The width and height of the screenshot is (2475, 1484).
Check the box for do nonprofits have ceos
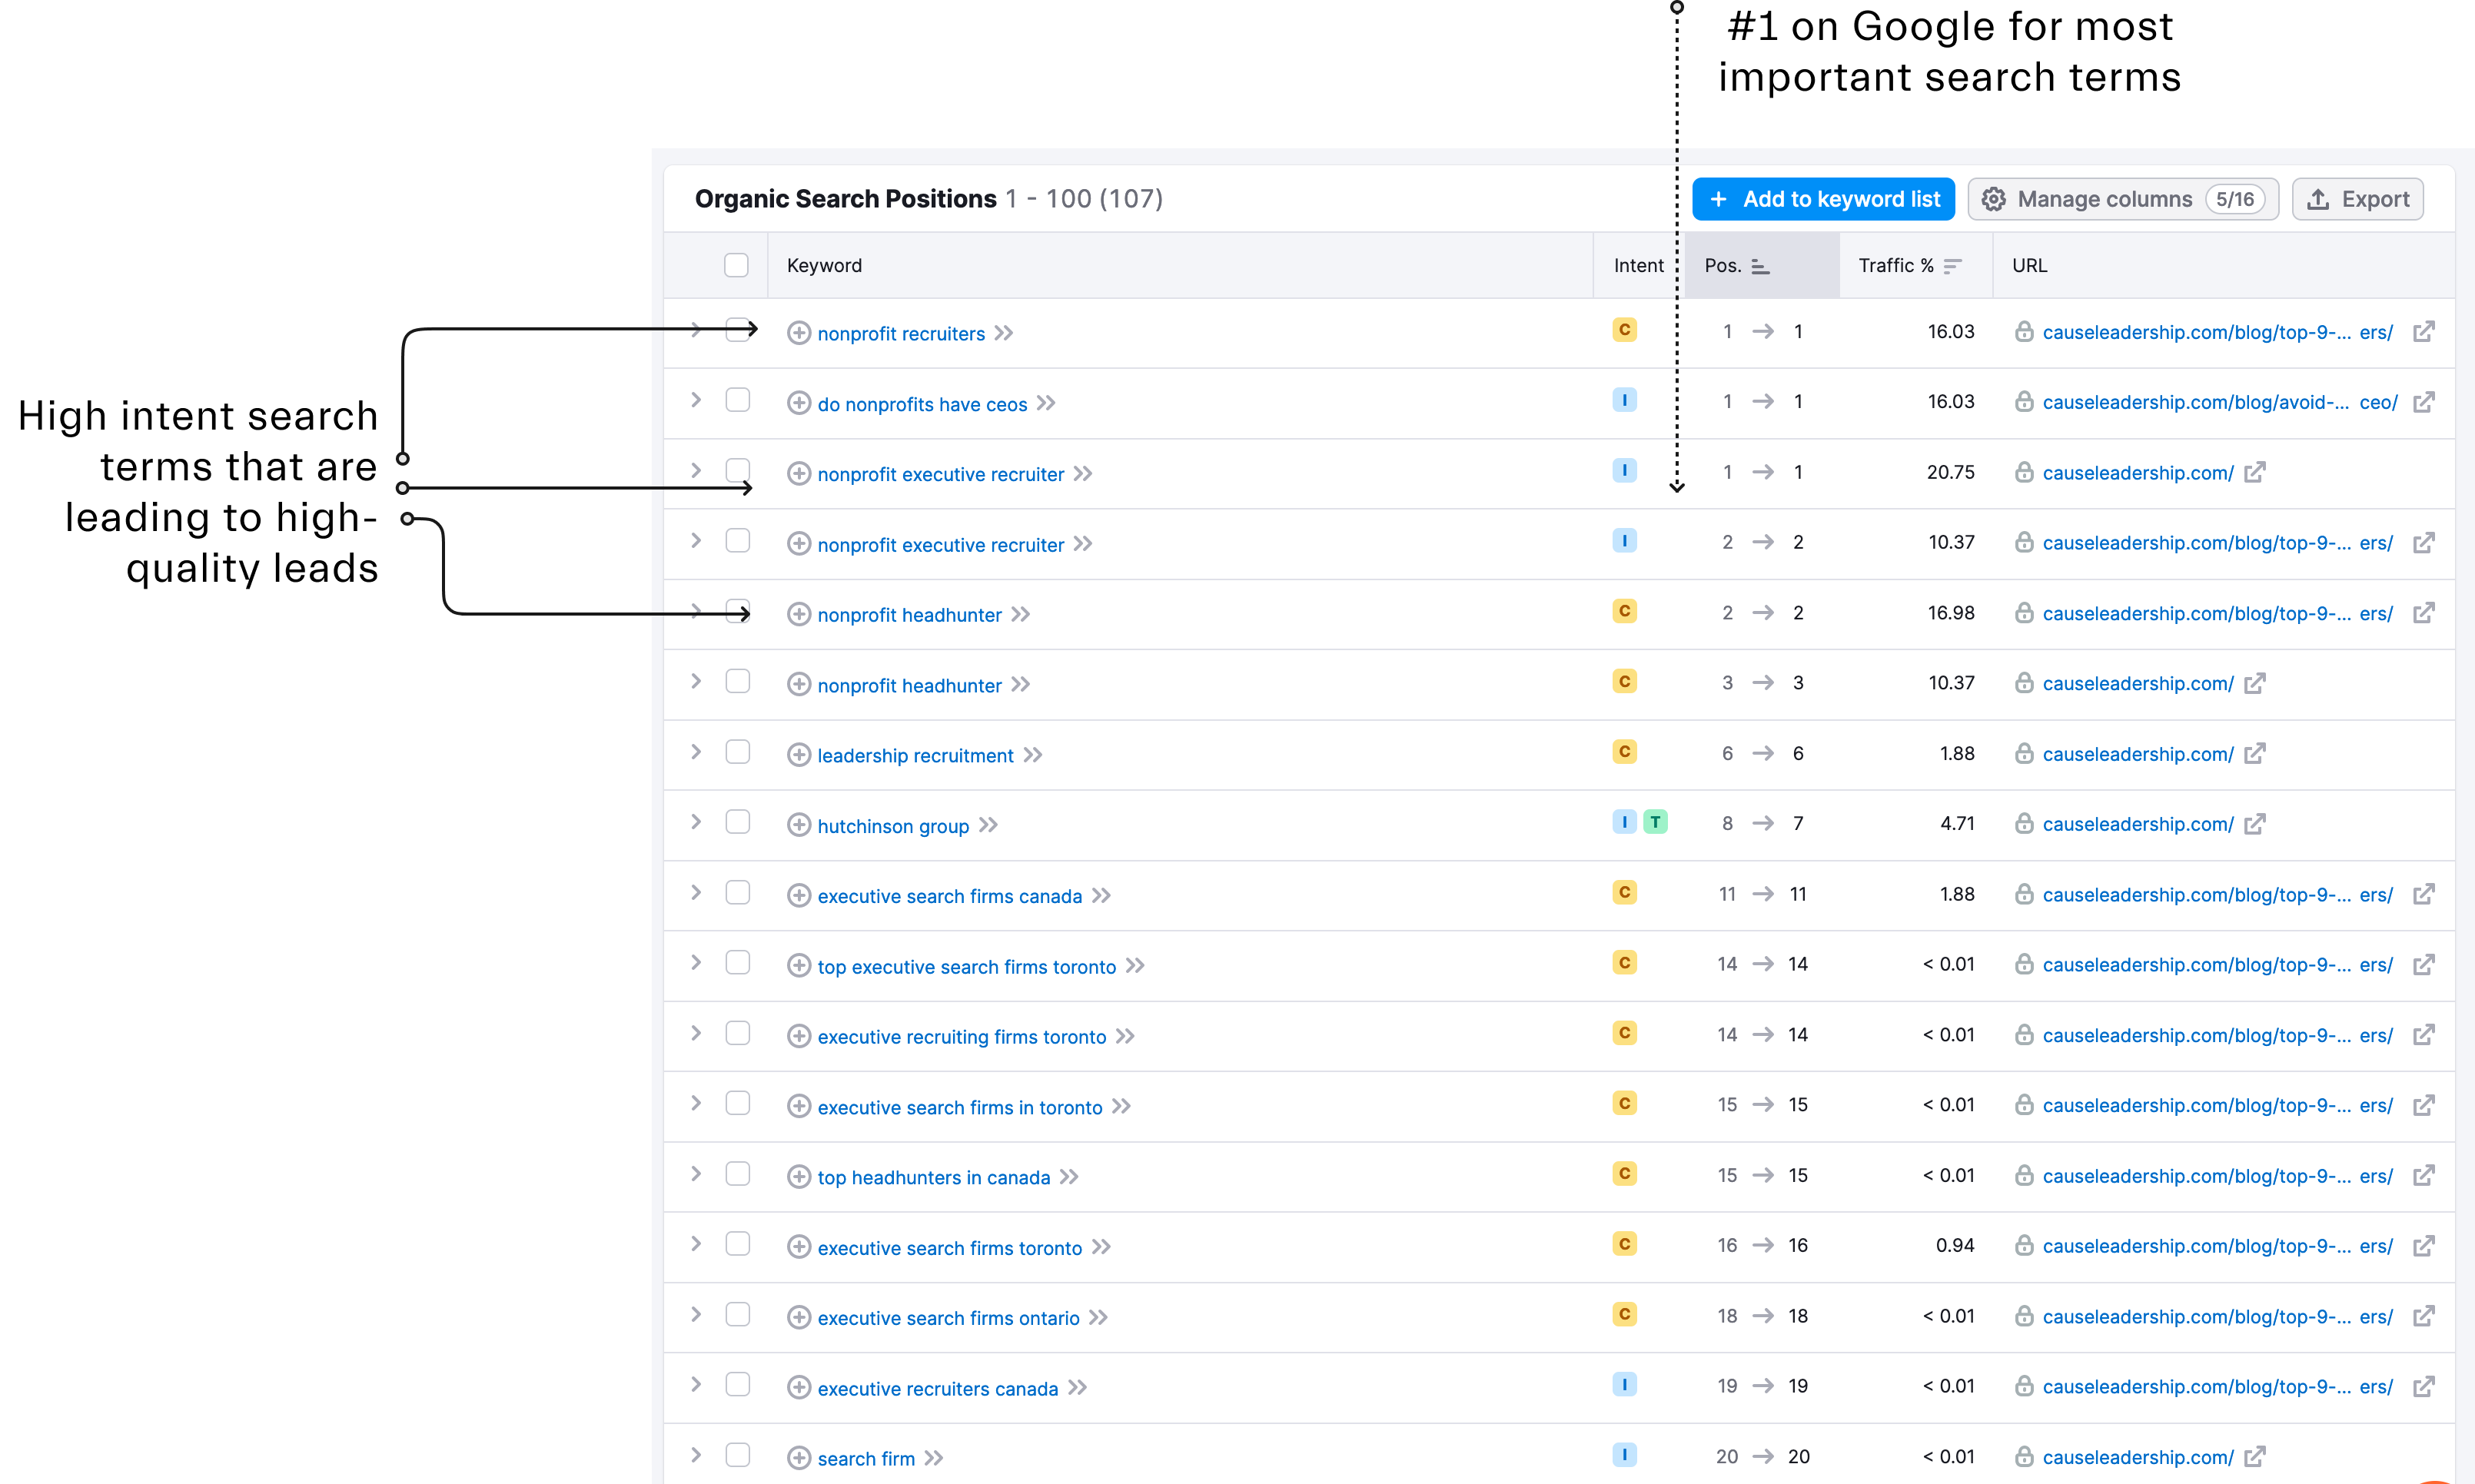pos(737,400)
